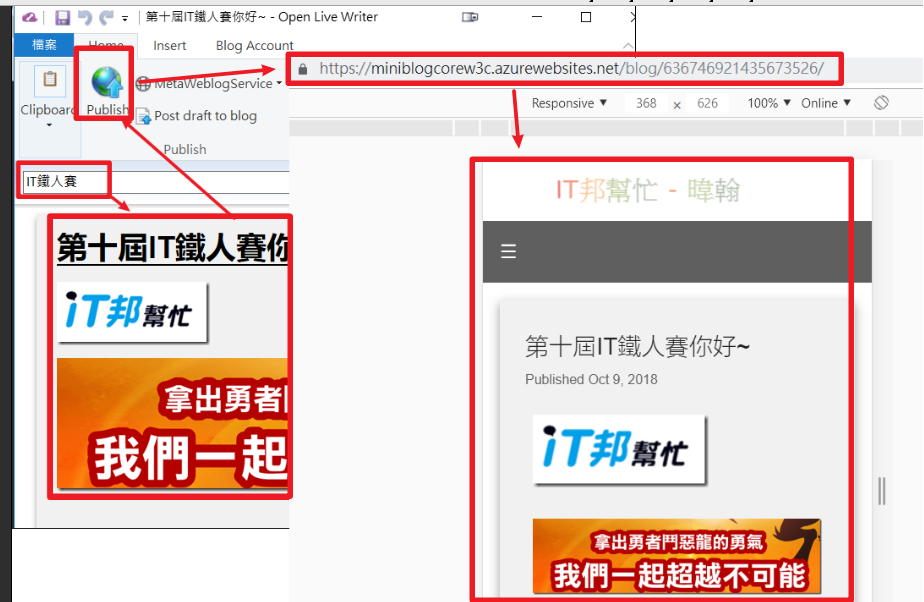Open the Responsive device dropdown
This screenshot has height=602, width=924.
click(x=569, y=103)
